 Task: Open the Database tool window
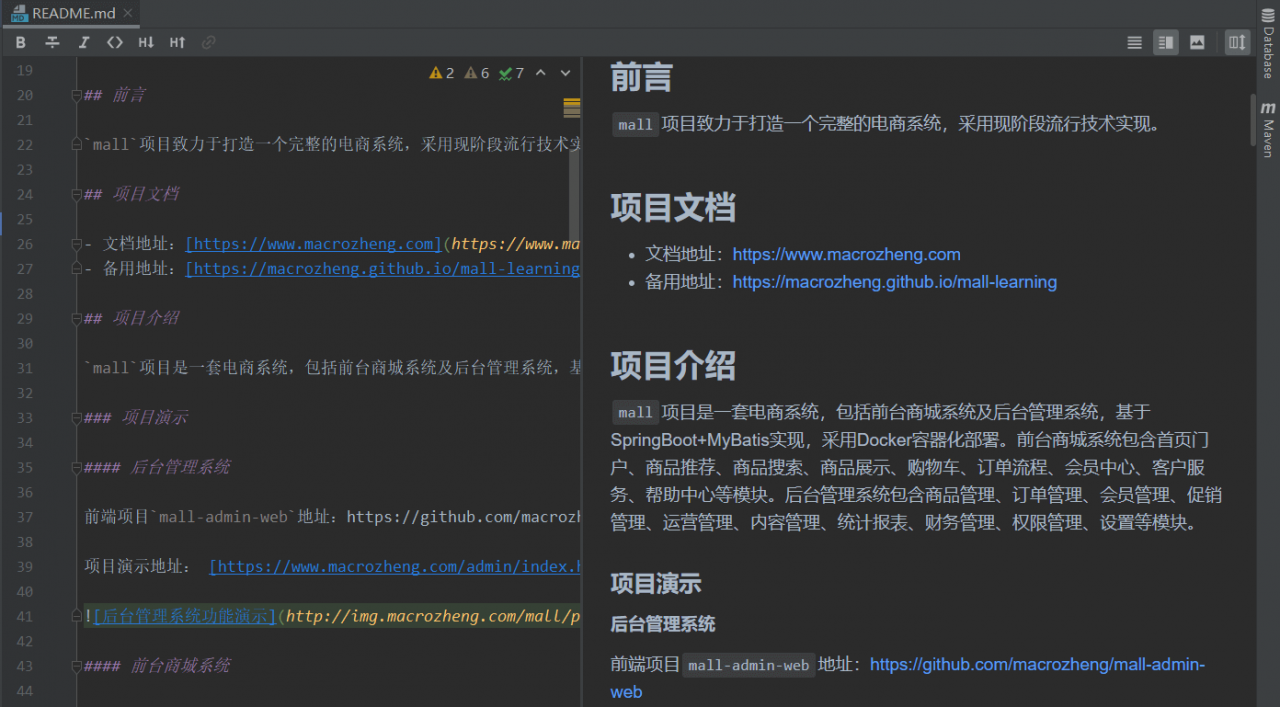click(1268, 46)
